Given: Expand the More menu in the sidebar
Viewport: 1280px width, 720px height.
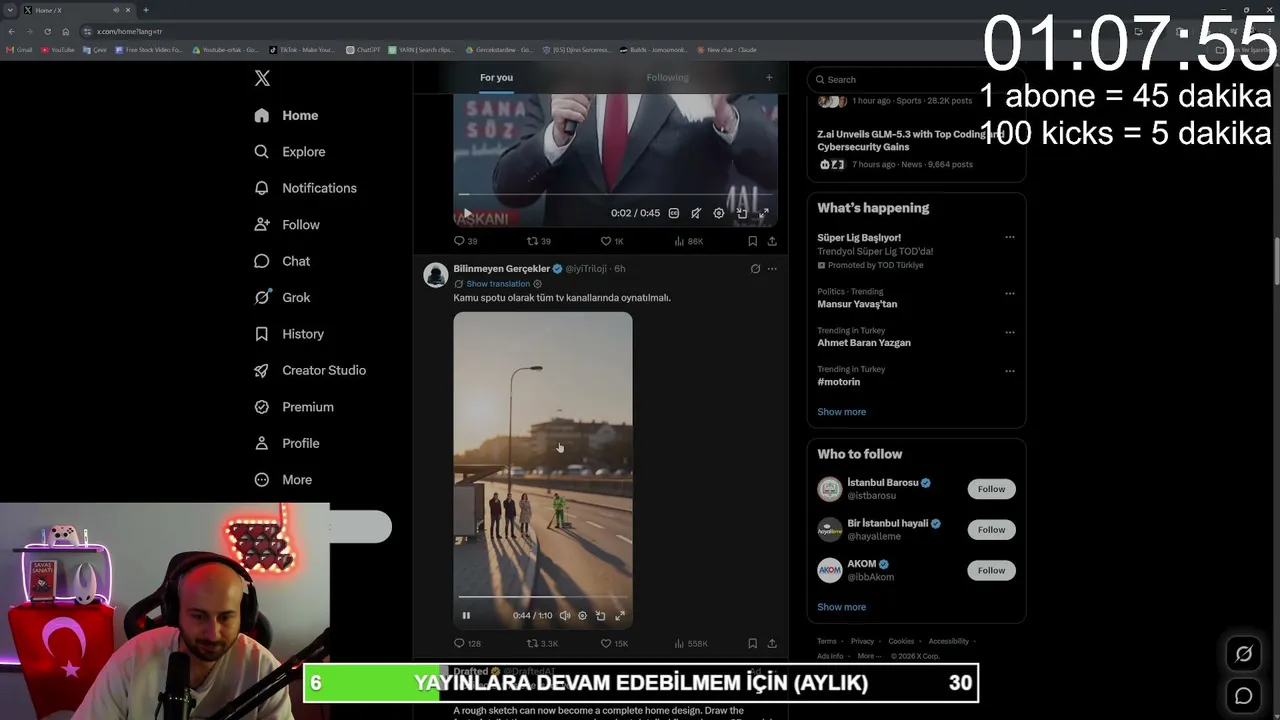Looking at the screenshot, I should click(283, 480).
